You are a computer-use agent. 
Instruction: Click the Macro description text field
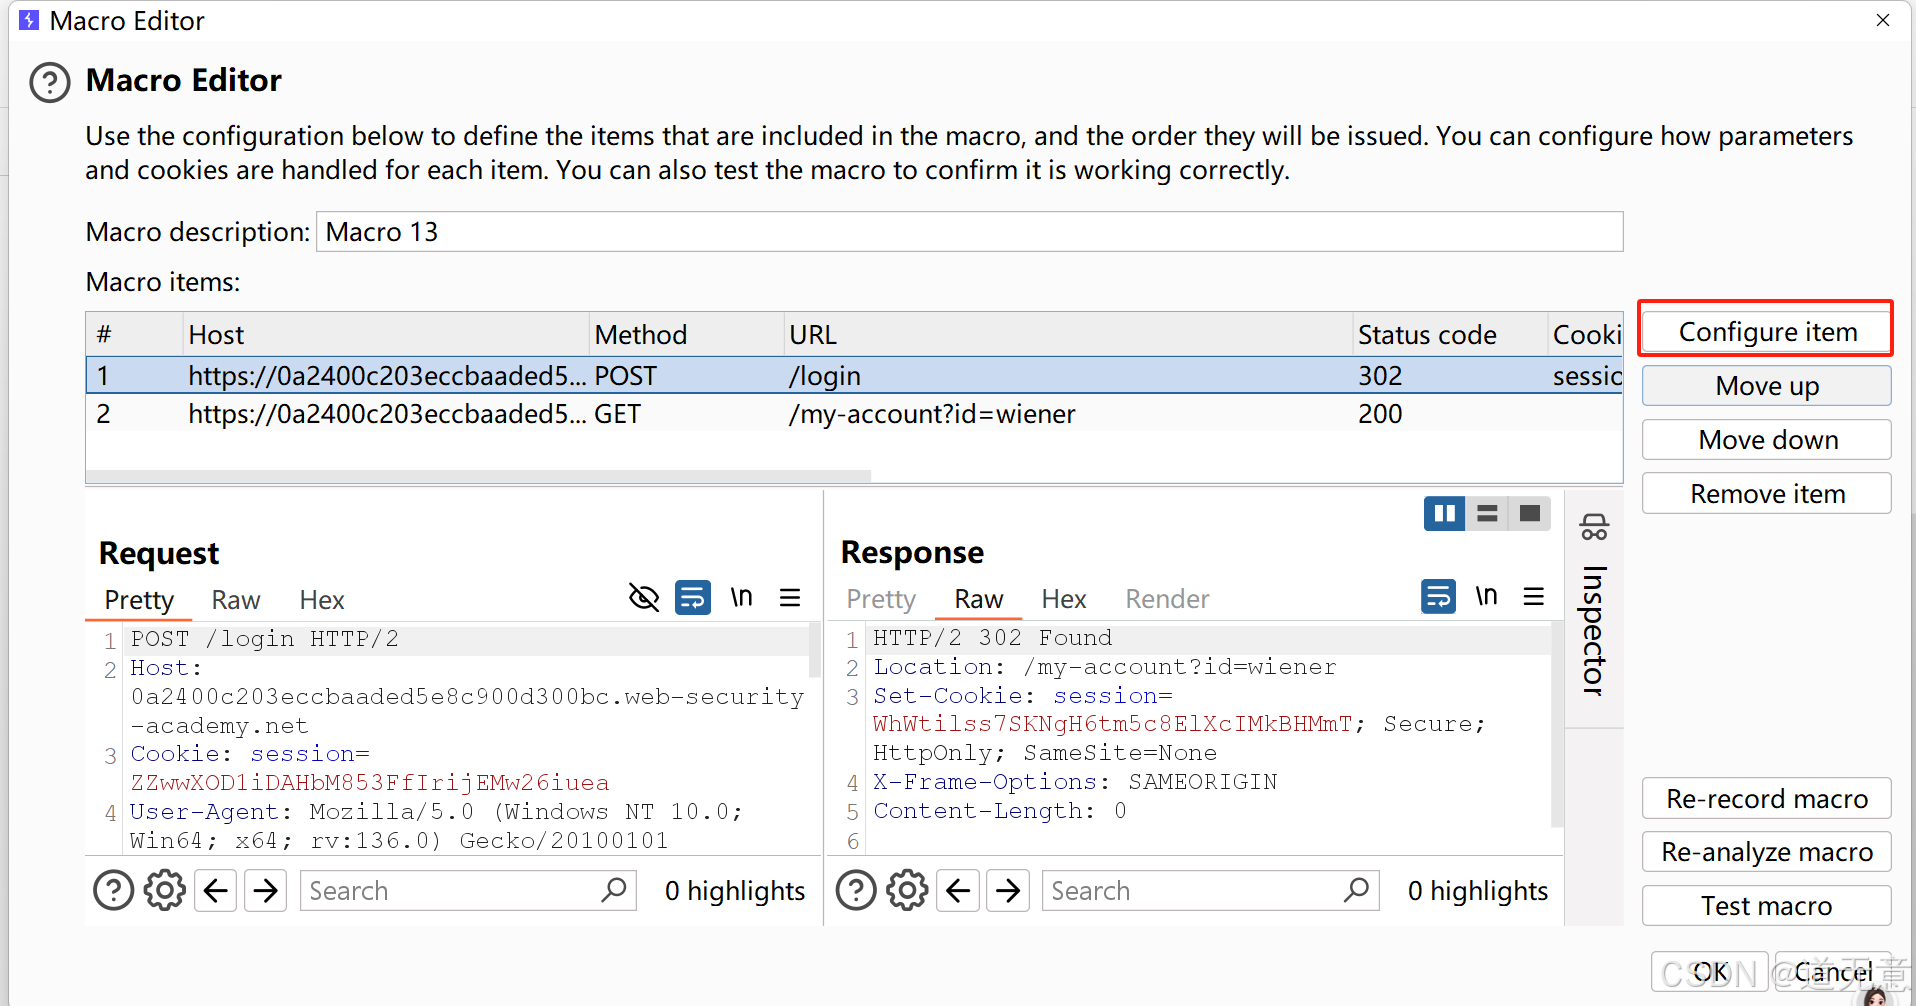[968, 232]
